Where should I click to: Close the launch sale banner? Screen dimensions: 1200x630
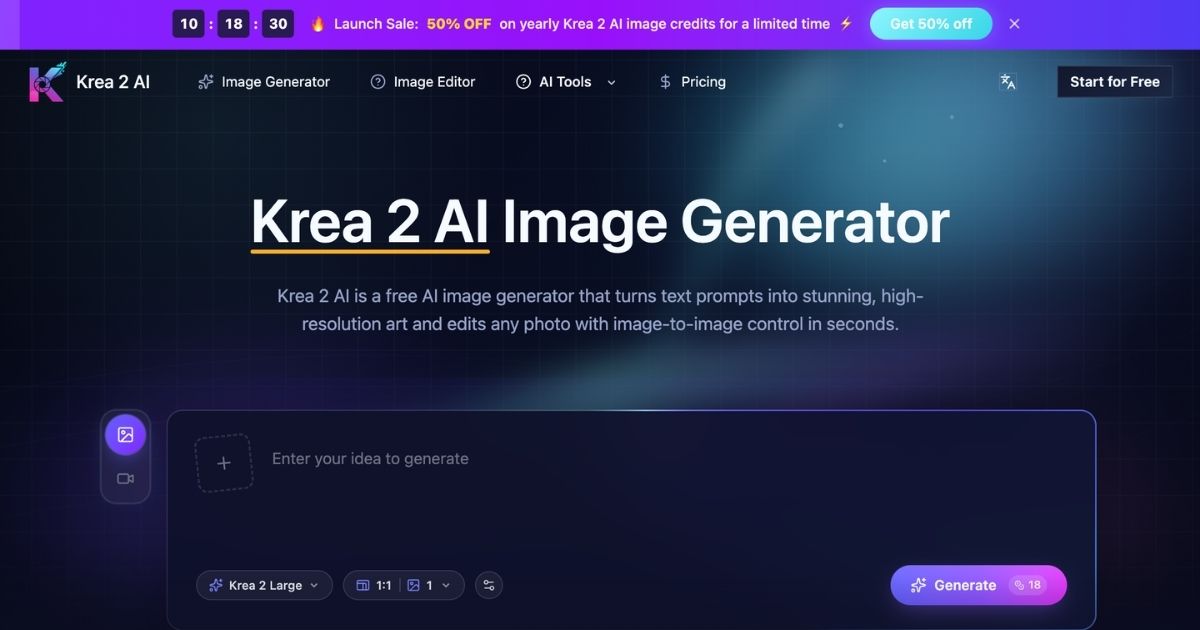[x=1014, y=24]
